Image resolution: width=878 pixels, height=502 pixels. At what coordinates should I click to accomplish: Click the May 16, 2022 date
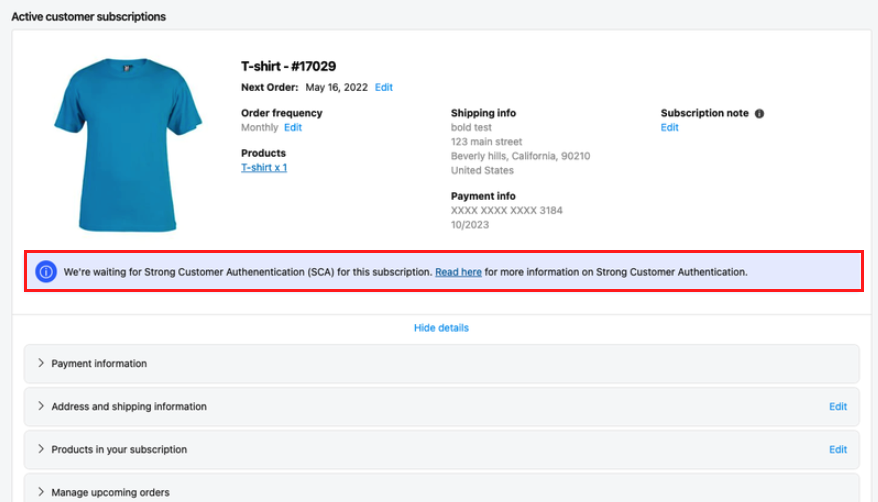tap(337, 87)
